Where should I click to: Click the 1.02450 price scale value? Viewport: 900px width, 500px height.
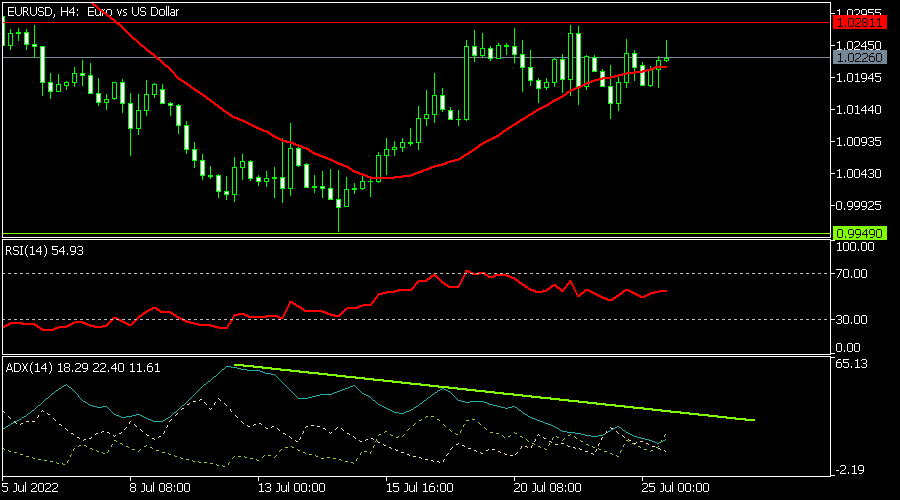tap(859, 45)
